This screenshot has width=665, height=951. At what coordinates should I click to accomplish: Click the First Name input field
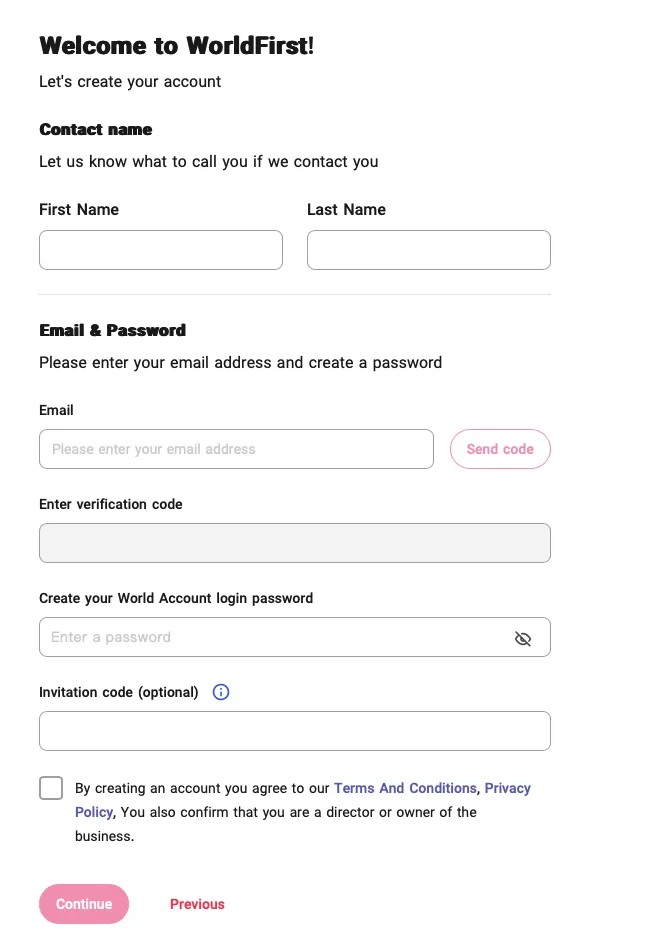pyautogui.click(x=161, y=250)
